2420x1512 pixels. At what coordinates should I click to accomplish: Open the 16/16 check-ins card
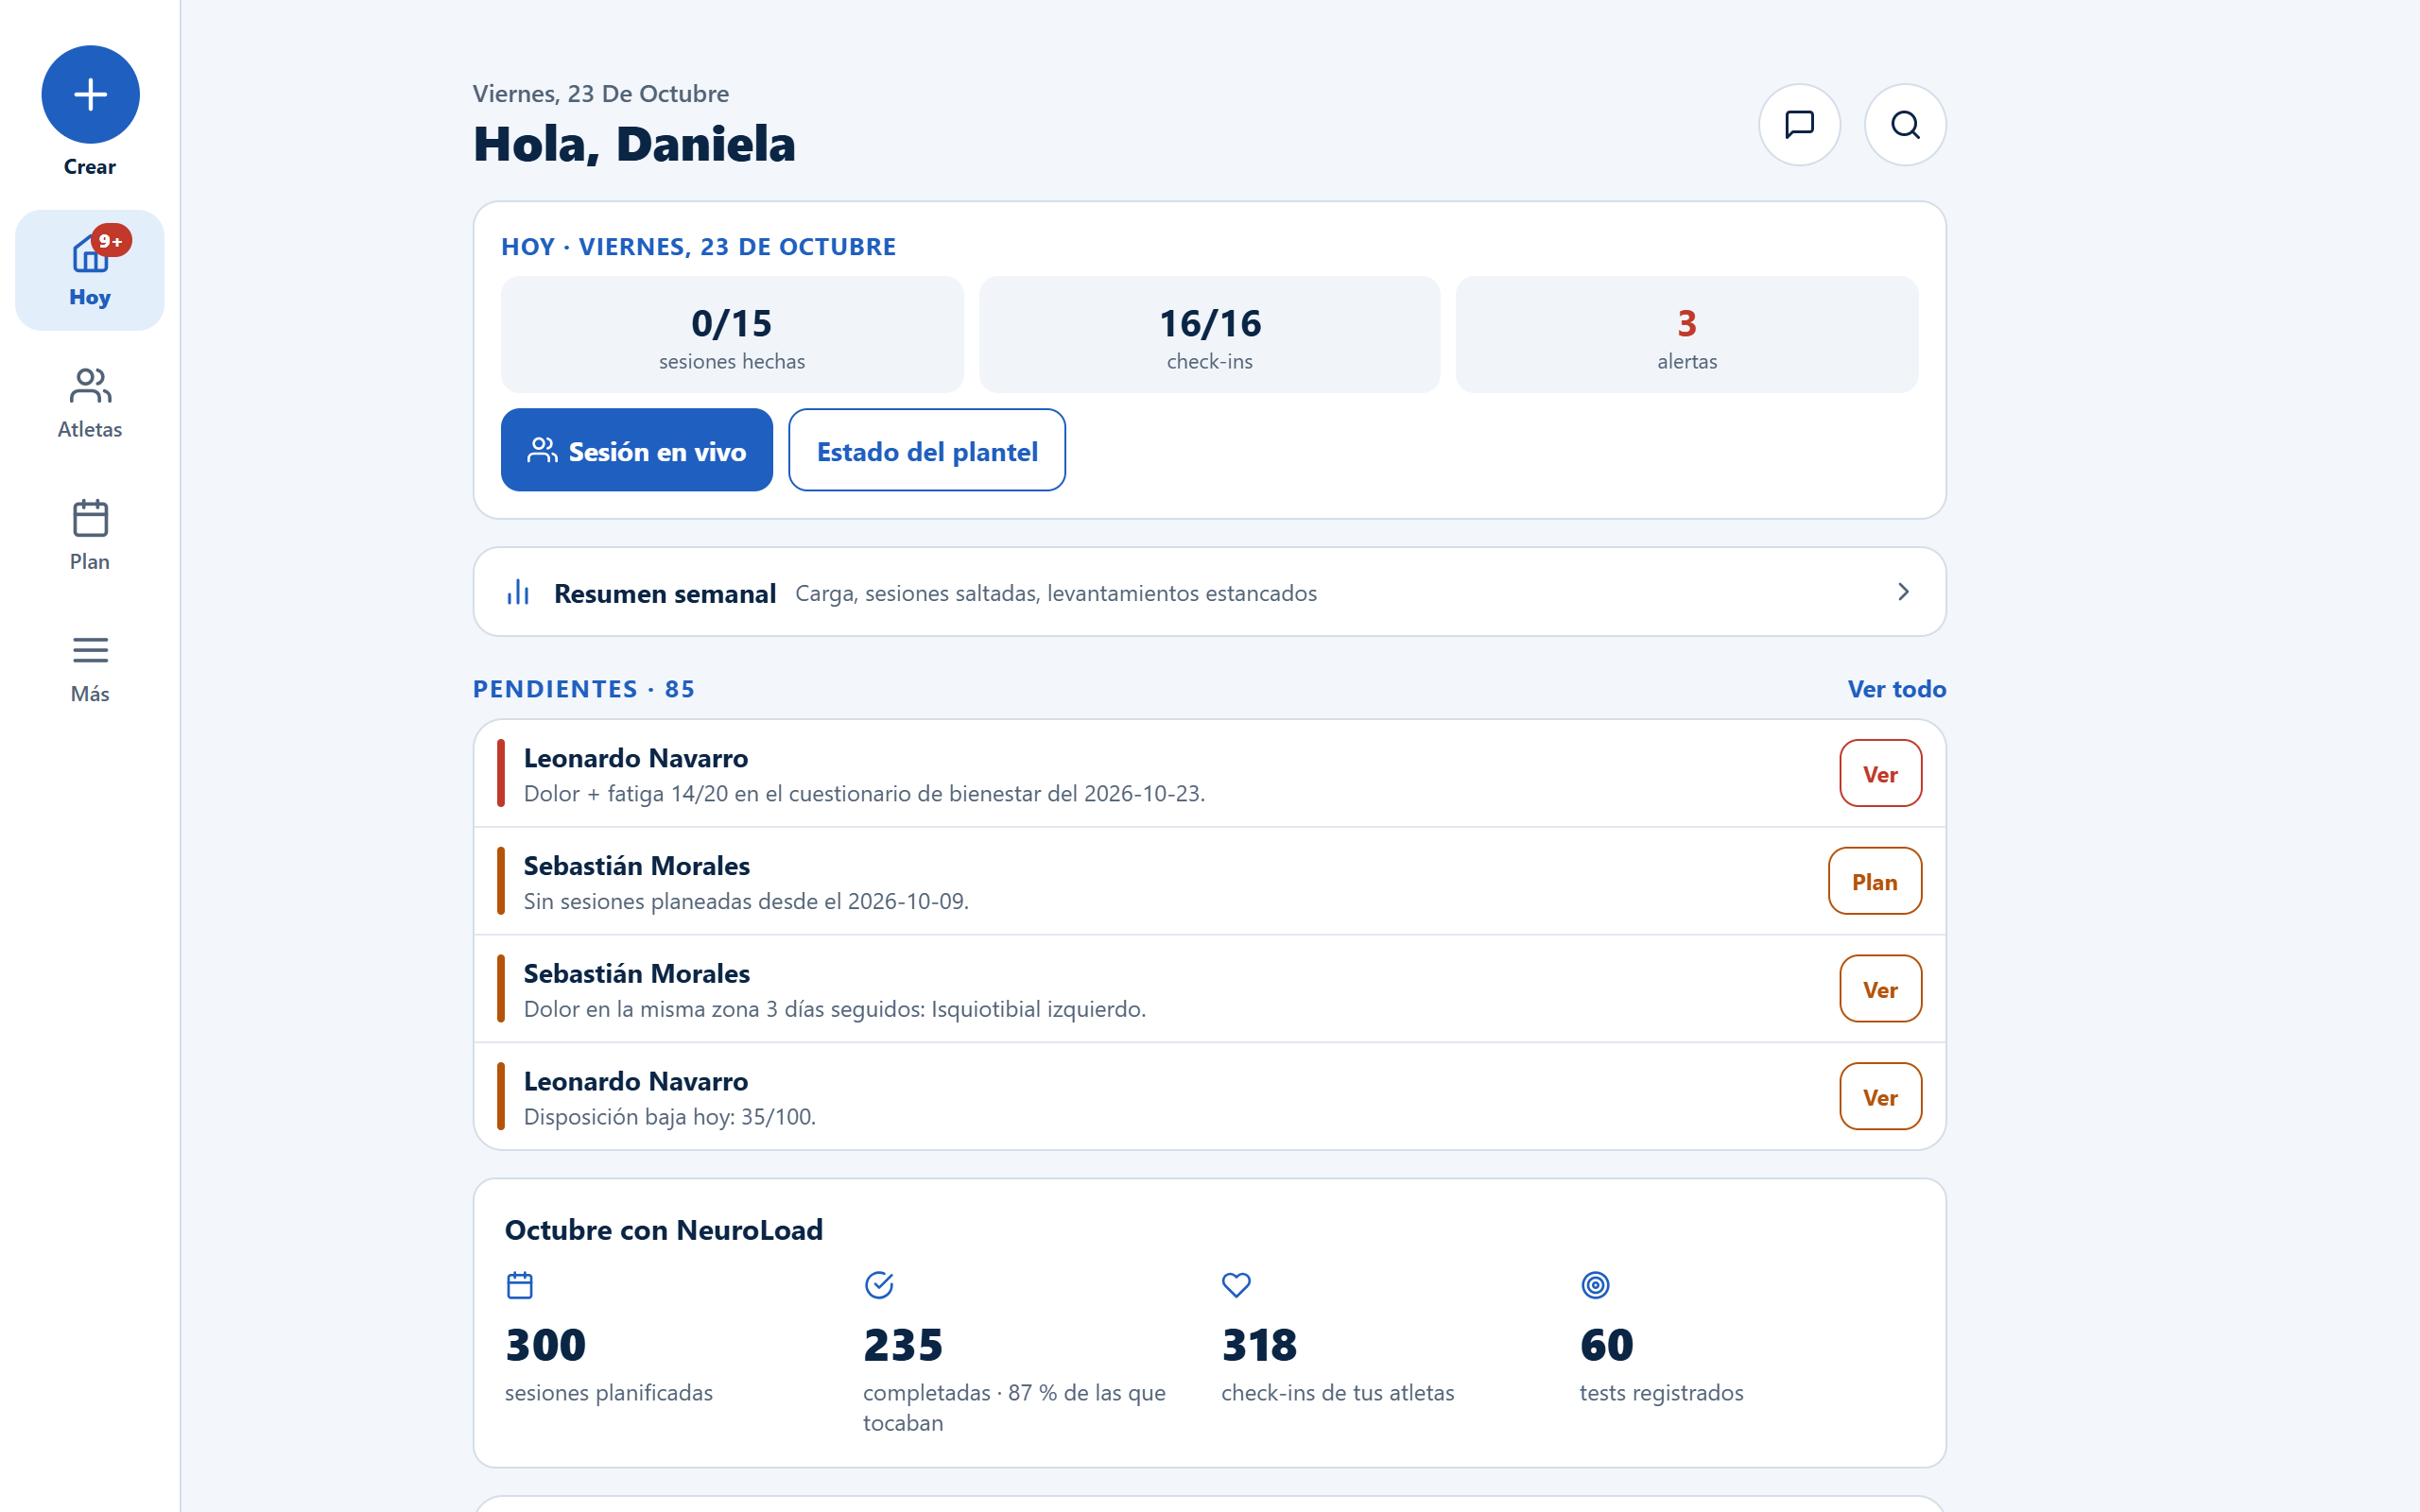(1209, 335)
